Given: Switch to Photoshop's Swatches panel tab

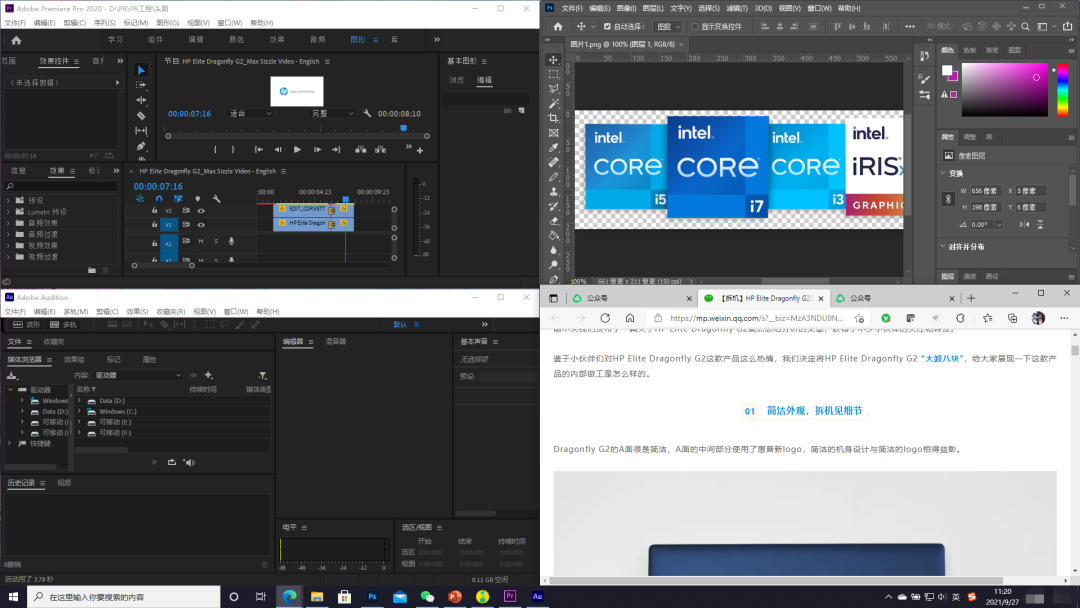Looking at the screenshot, I should [x=969, y=50].
